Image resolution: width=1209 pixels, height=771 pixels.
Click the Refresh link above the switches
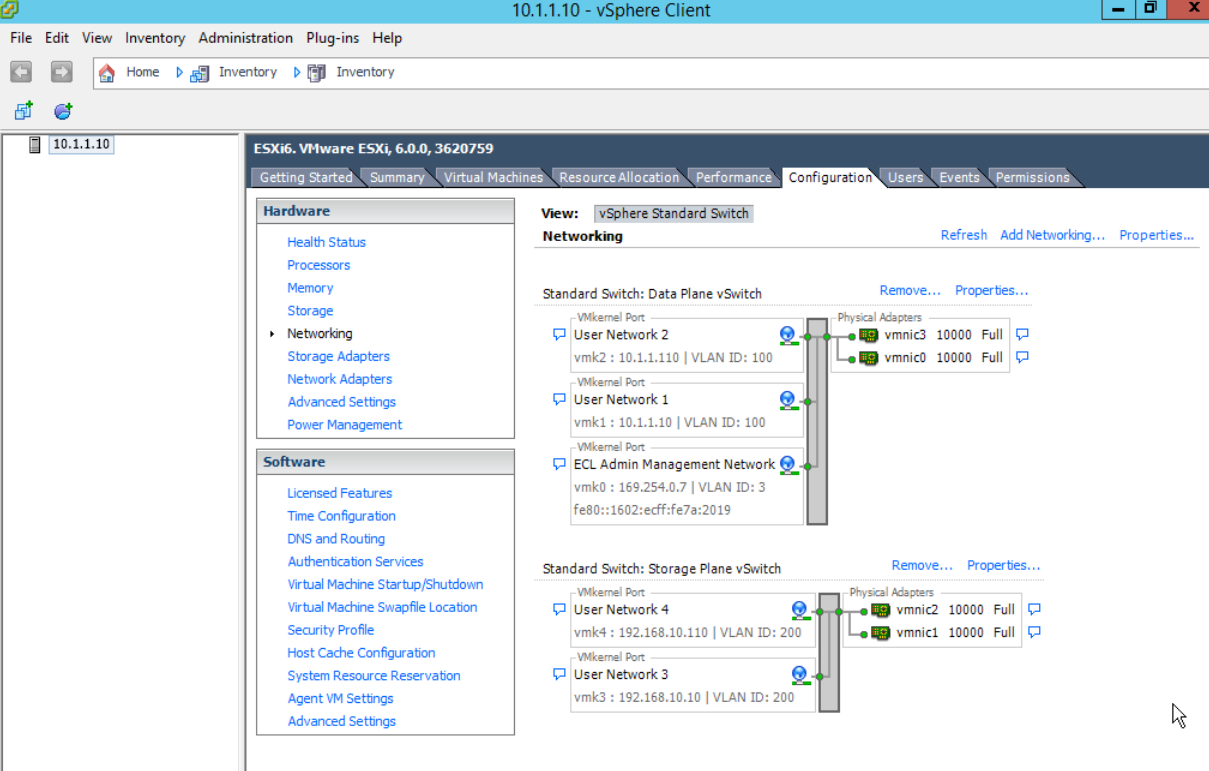tap(963, 234)
